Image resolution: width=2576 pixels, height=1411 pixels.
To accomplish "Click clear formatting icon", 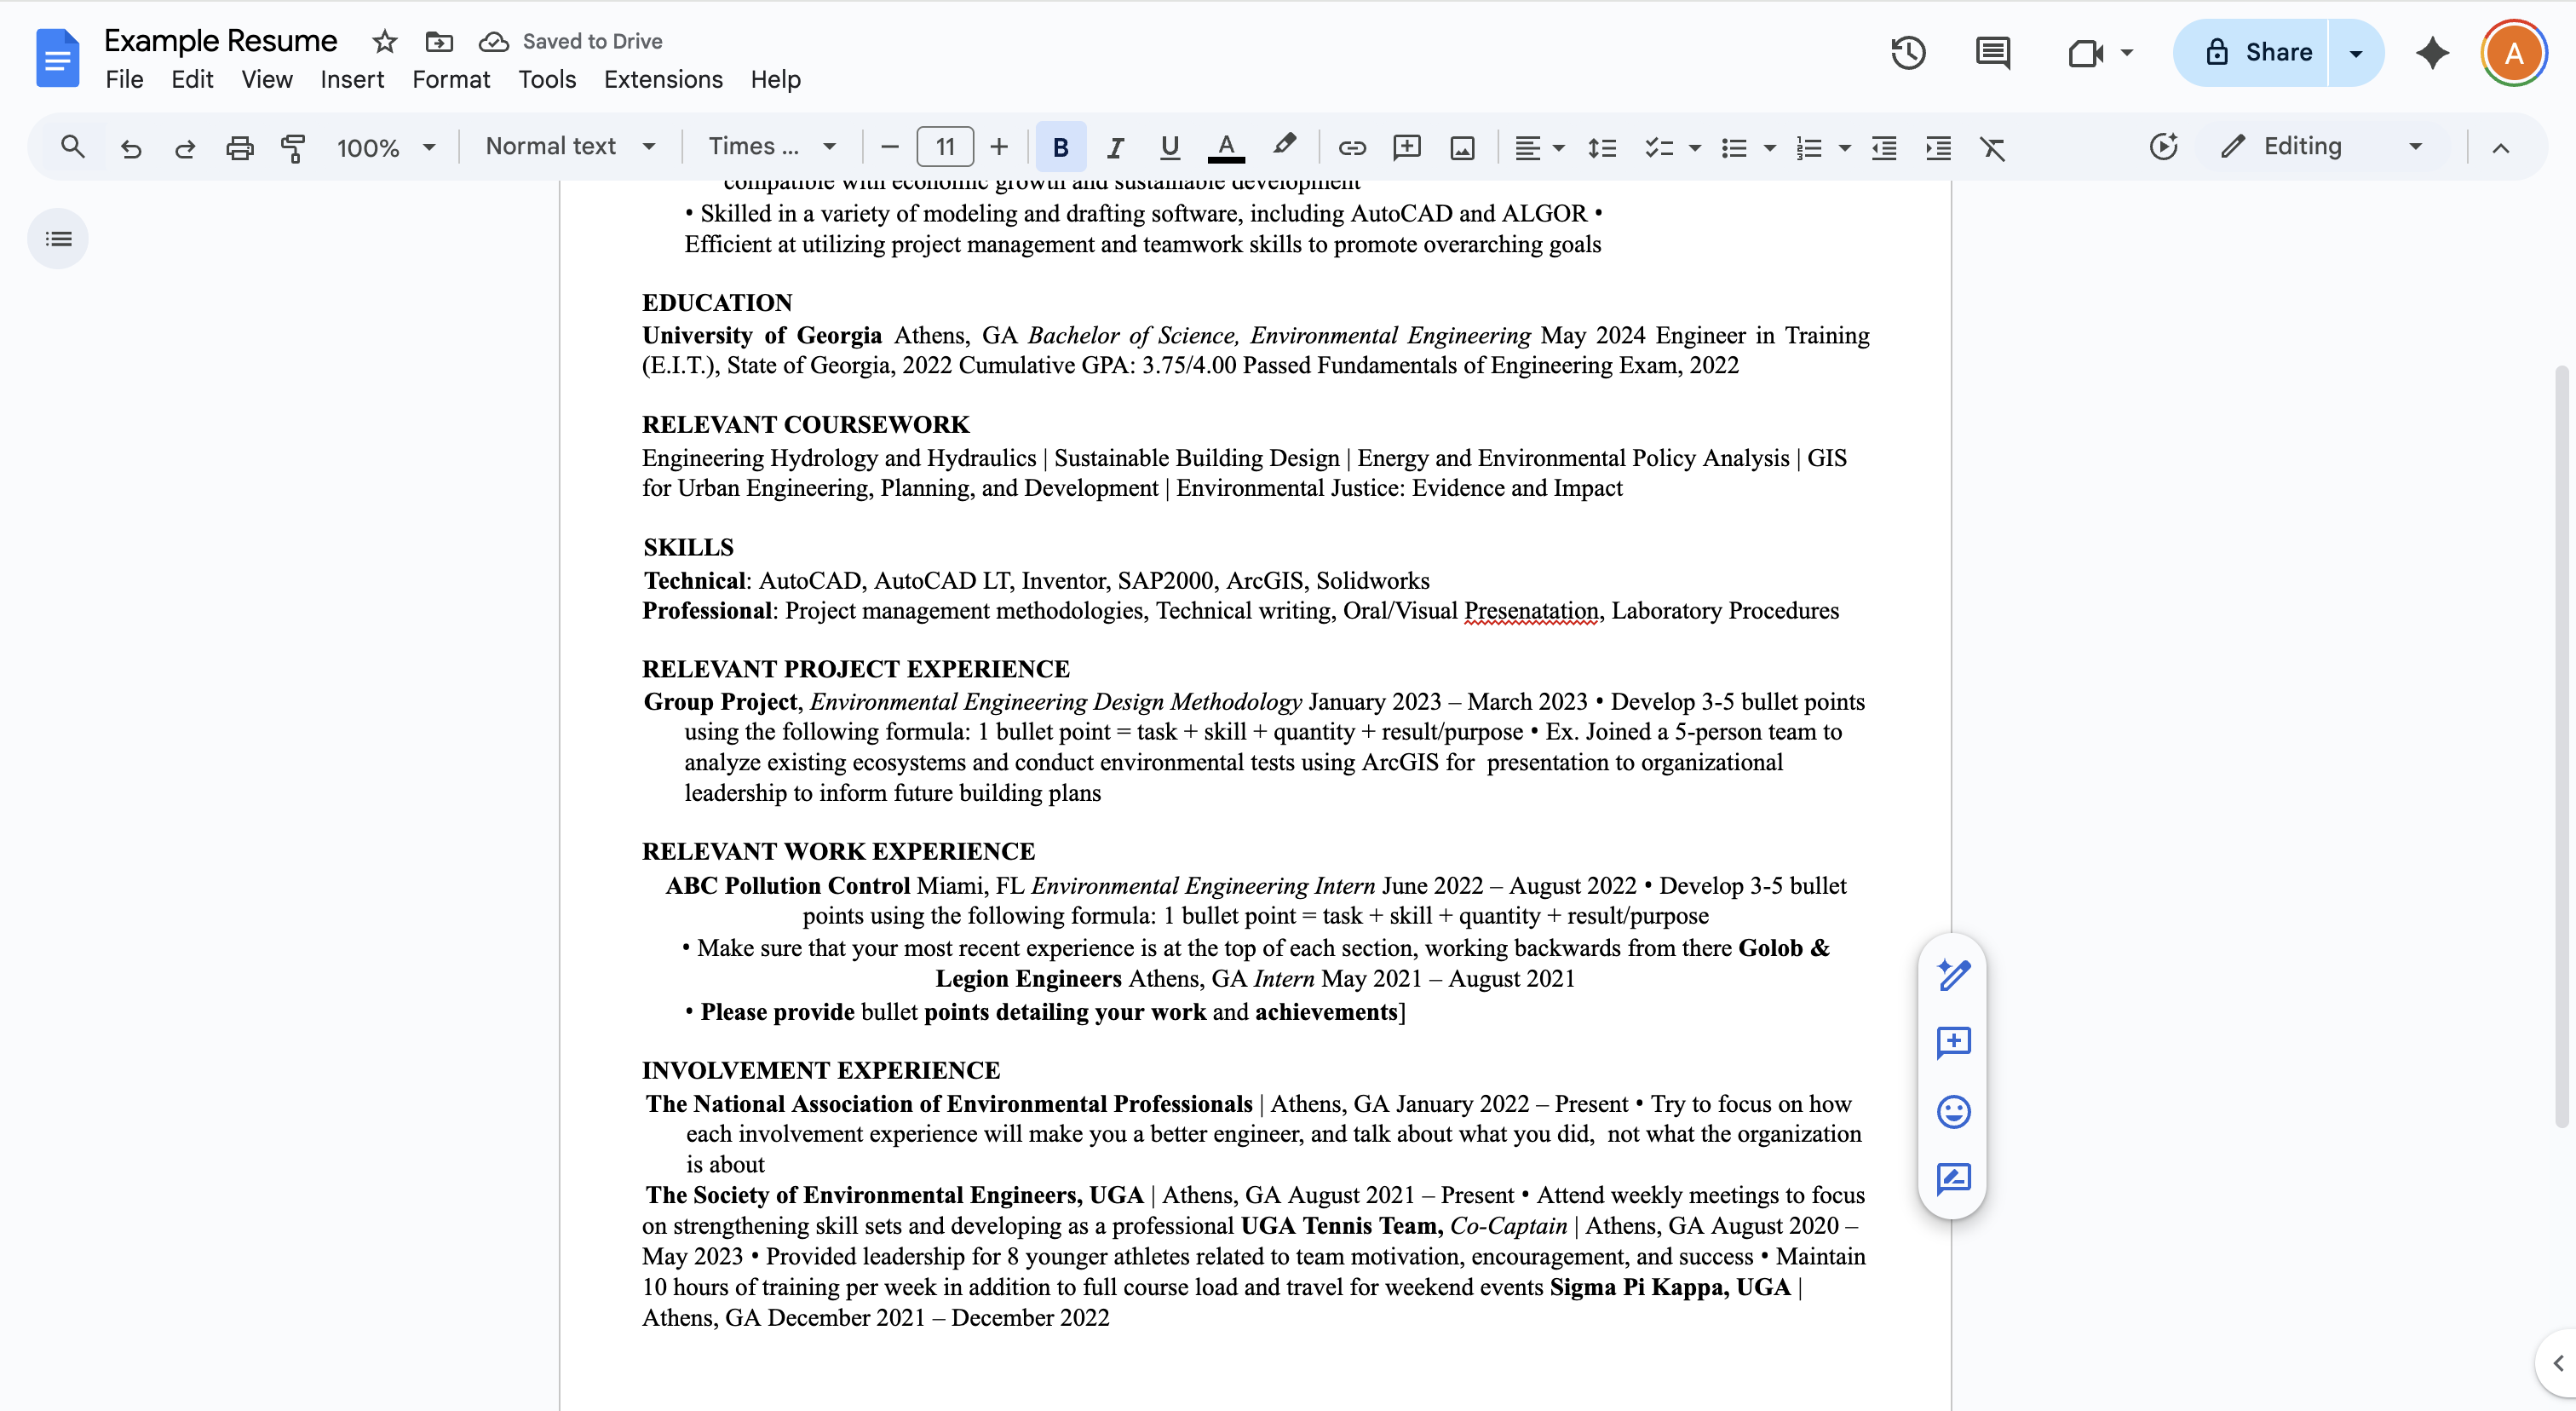I will (x=1992, y=148).
